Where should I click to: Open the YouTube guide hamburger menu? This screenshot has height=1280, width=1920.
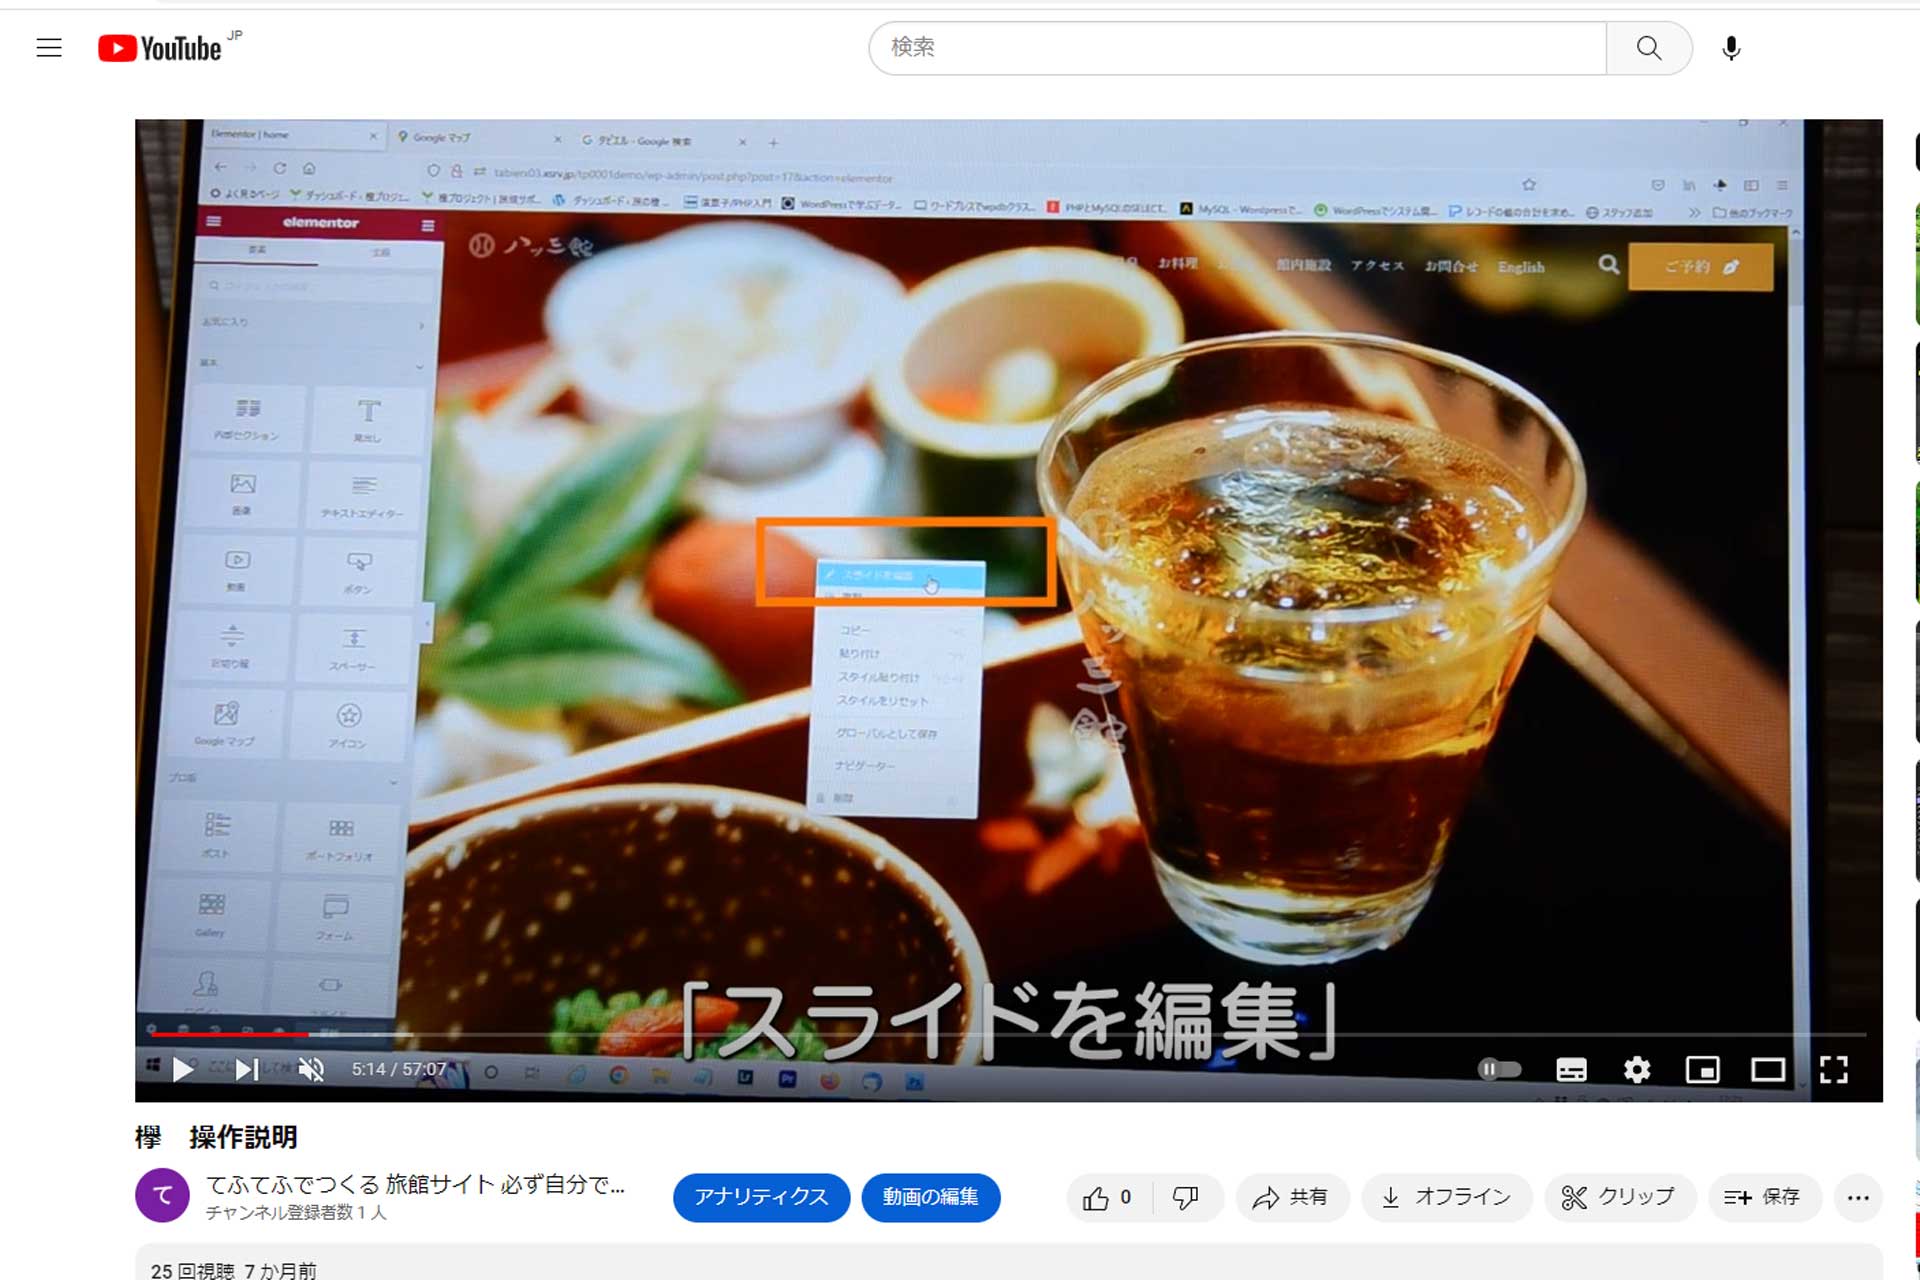(49, 48)
